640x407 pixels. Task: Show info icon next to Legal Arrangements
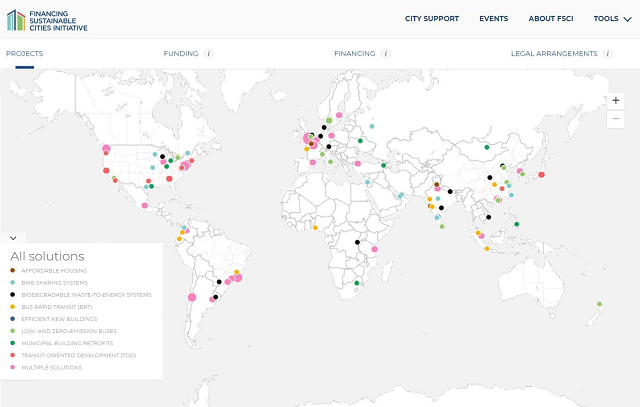[608, 53]
